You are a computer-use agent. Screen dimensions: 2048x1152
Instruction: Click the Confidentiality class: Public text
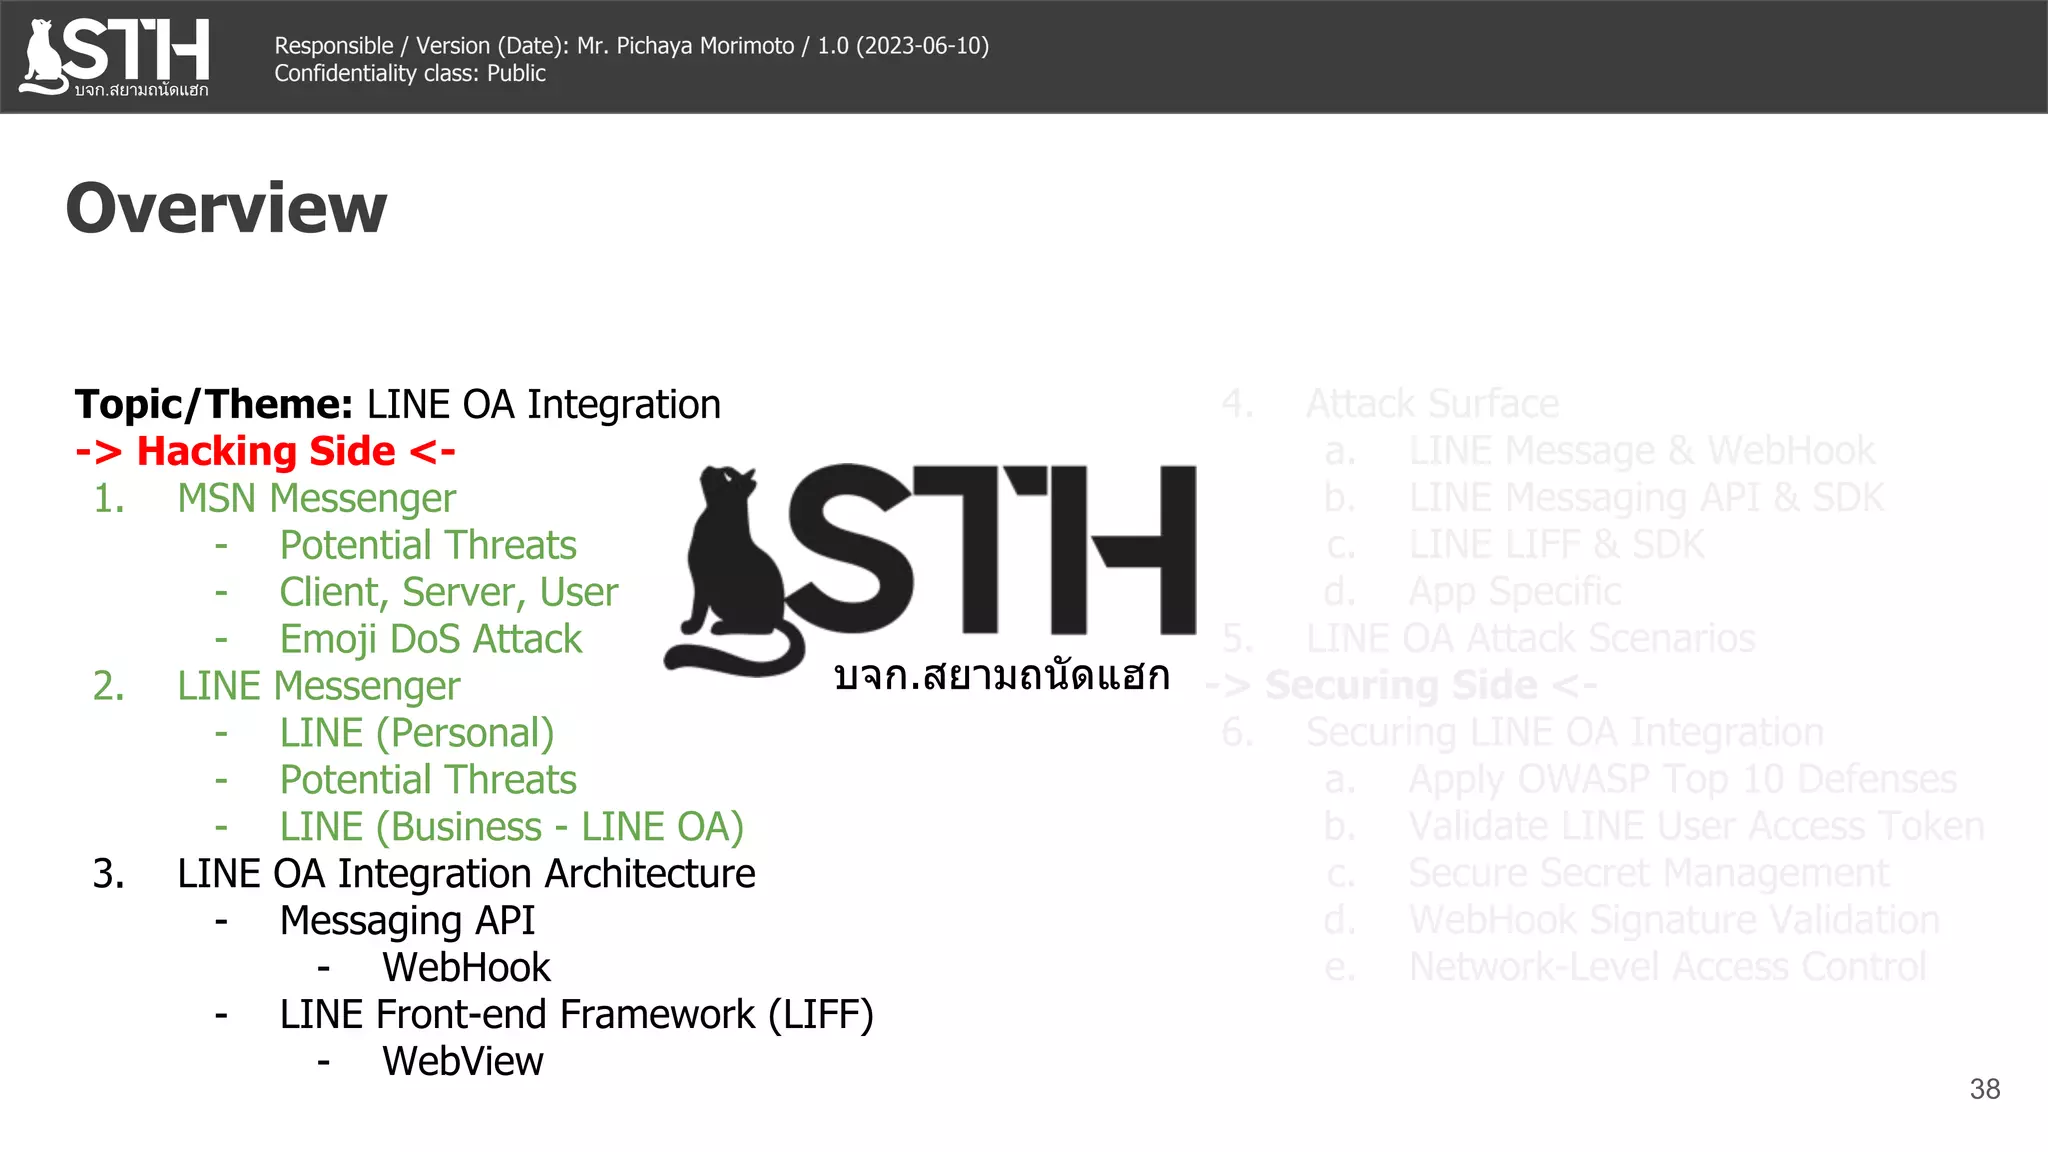[410, 74]
